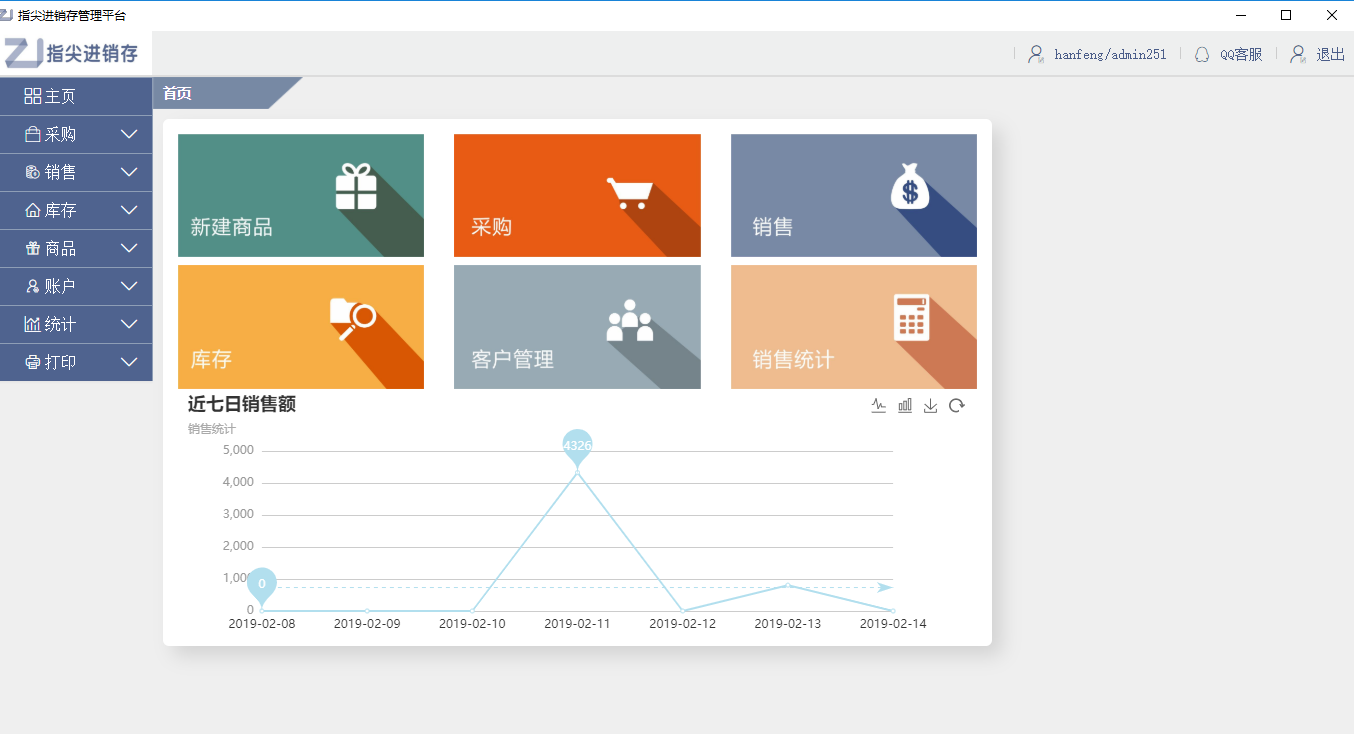Expand the 销售 sidebar menu chevron
Screen dimensions: 1354x734
tap(129, 172)
